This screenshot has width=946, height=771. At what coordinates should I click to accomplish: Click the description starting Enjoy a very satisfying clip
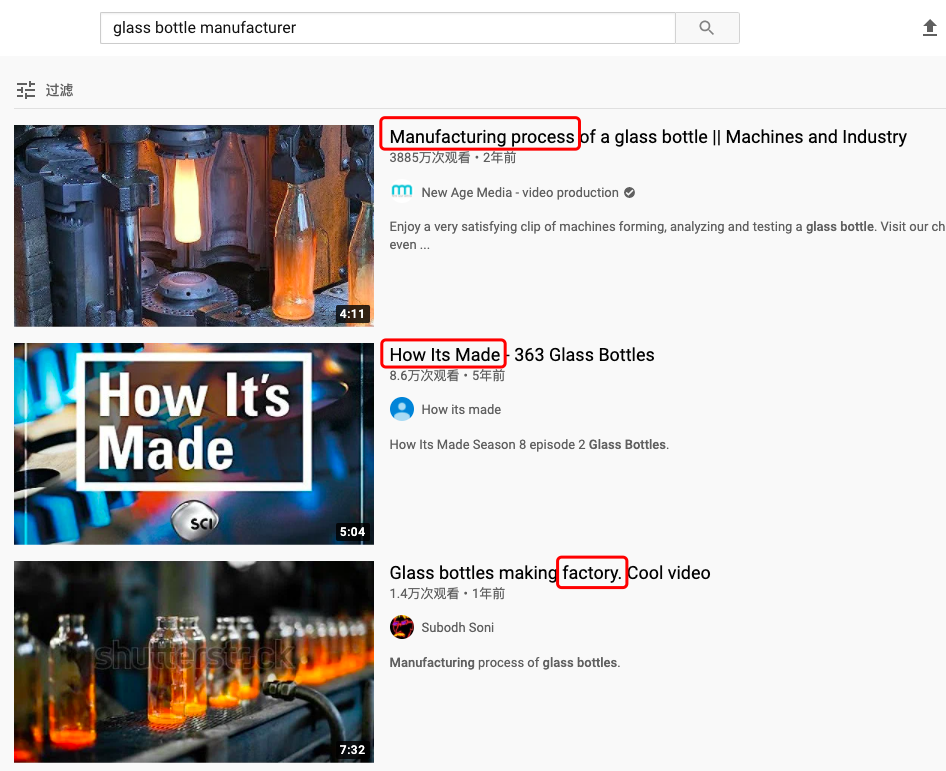coord(667,235)
